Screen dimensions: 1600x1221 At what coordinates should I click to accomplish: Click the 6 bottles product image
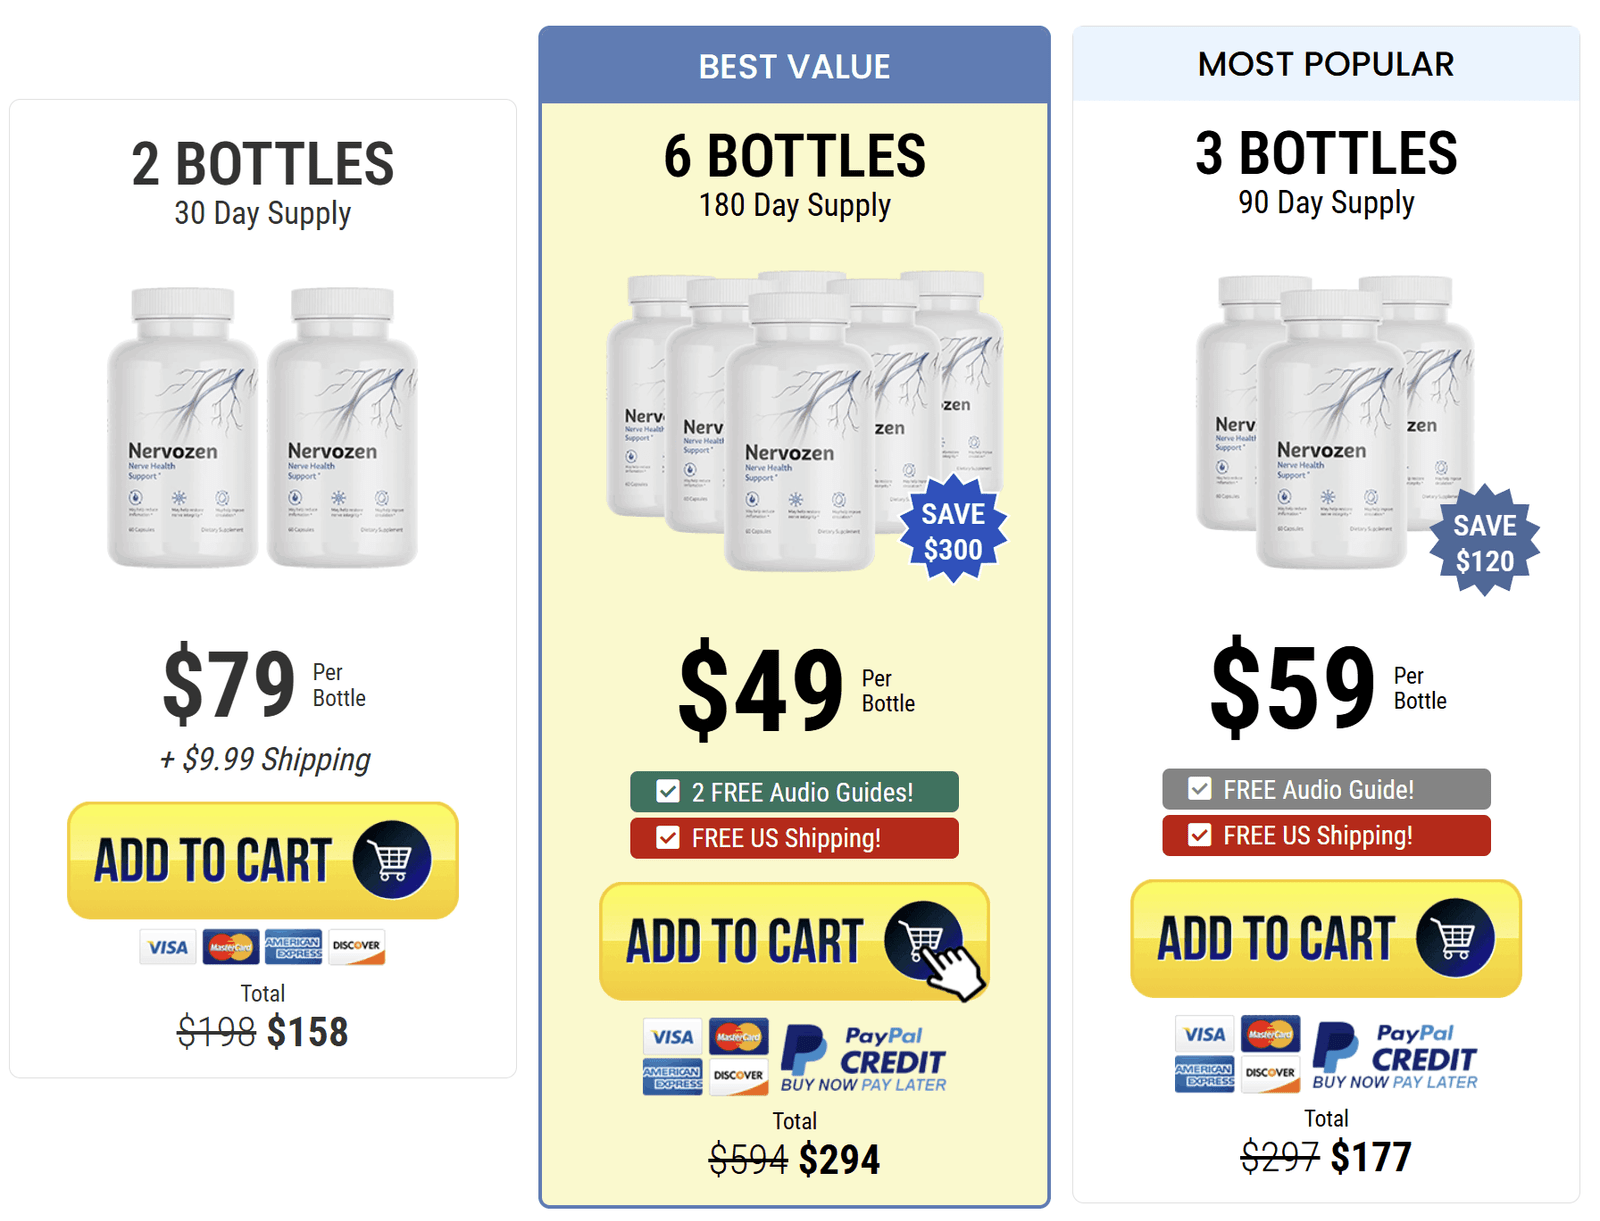(x=805, y=421)
